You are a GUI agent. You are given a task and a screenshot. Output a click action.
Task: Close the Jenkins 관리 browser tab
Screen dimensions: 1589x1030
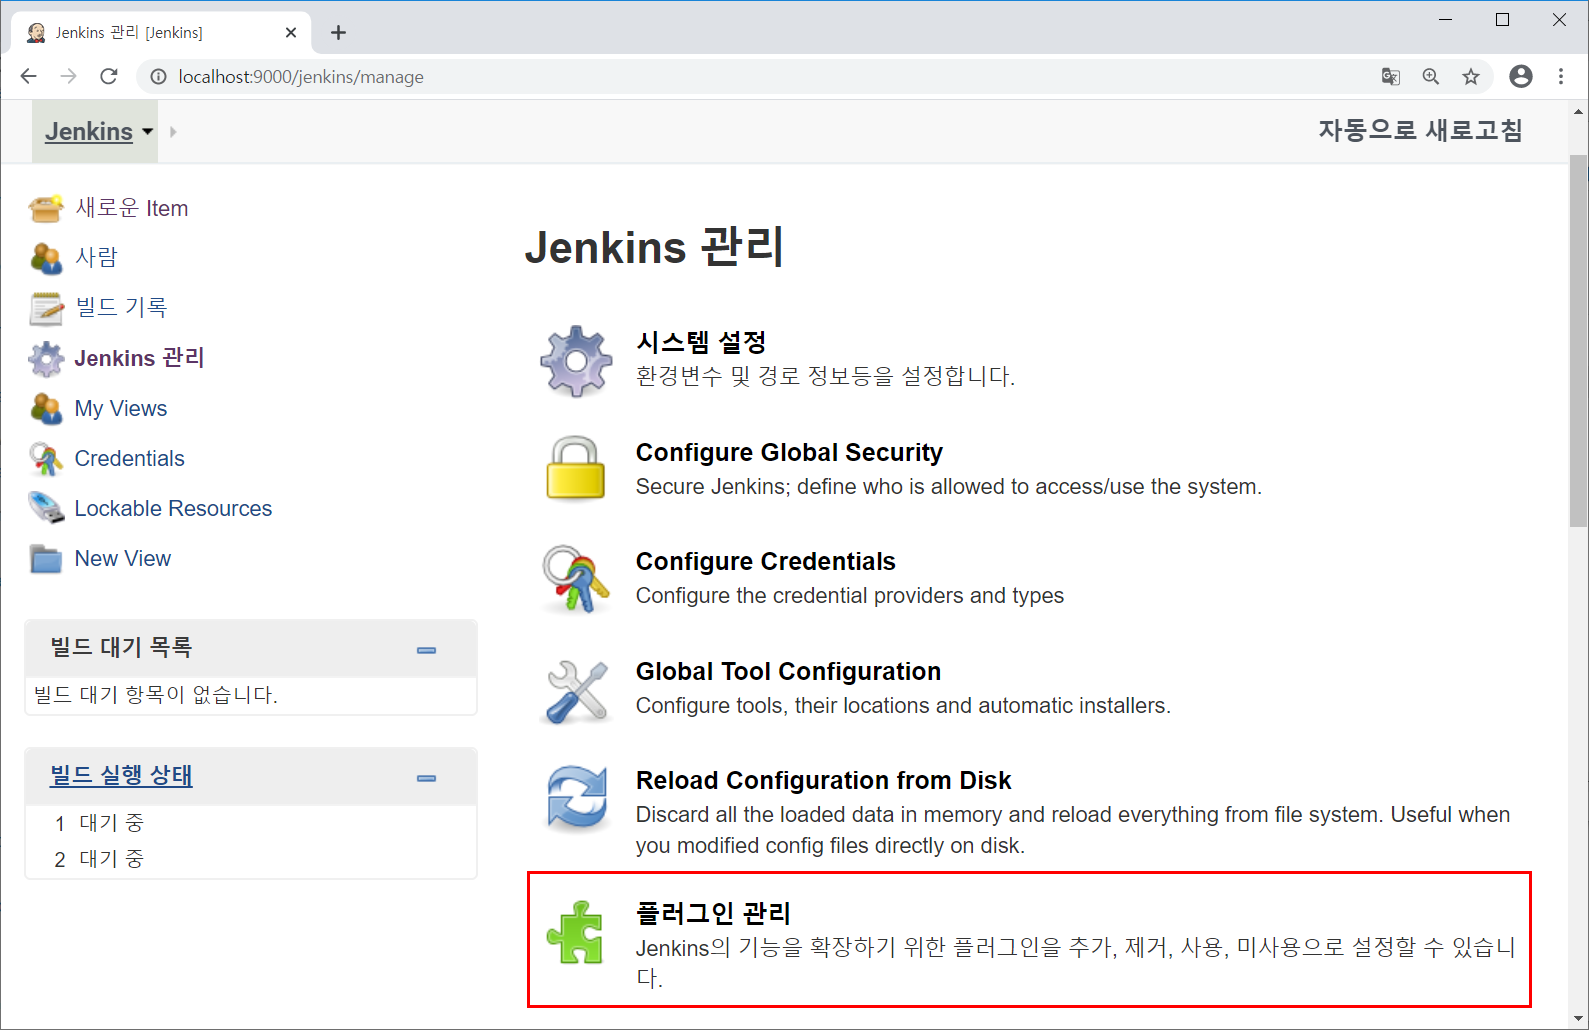pos(291,32)
